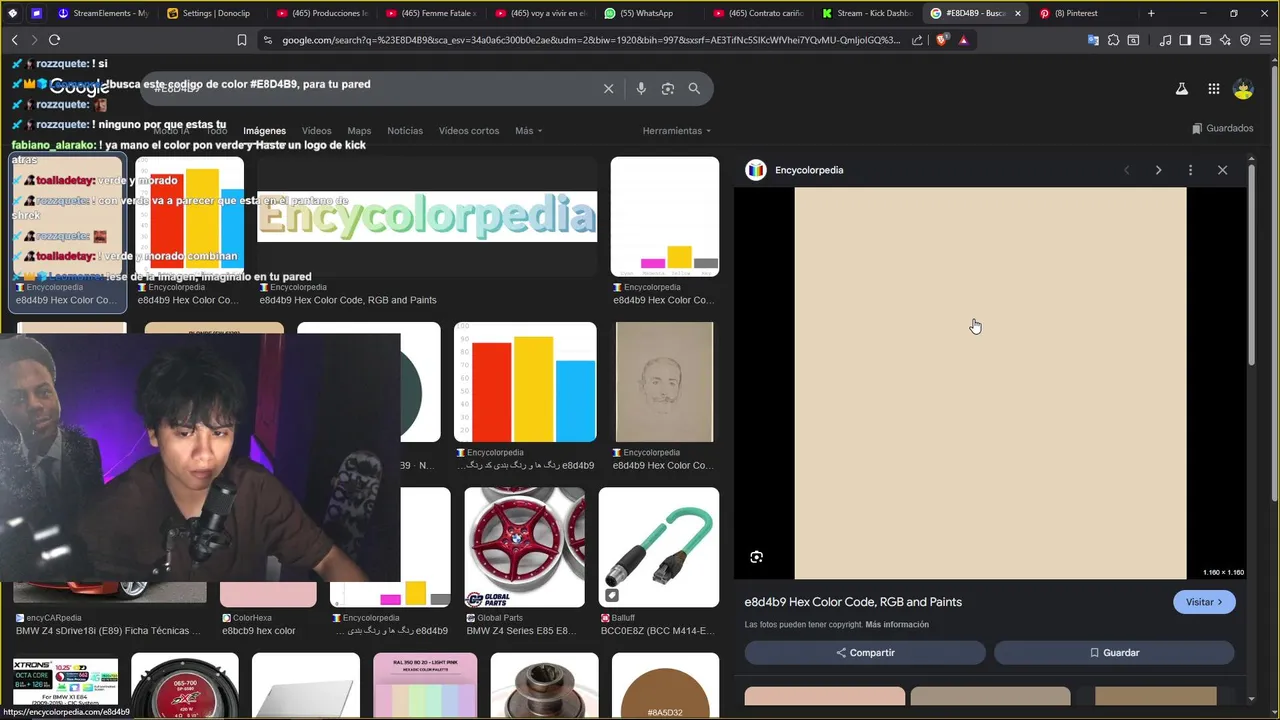Search by image with Google Lens icon

click(x=668, y=88)
